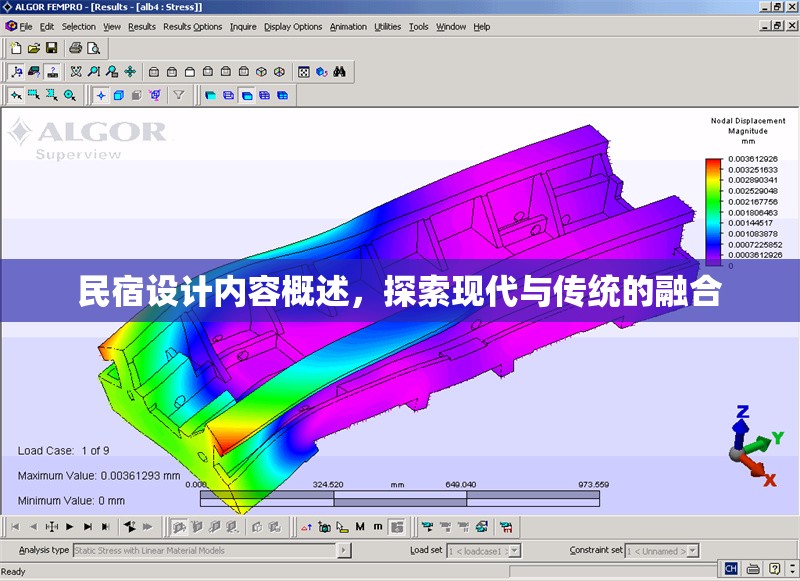This screenshot has width=800, height=581.
Task: Open the Constraint set dropdown
Action: pos(696,551)
